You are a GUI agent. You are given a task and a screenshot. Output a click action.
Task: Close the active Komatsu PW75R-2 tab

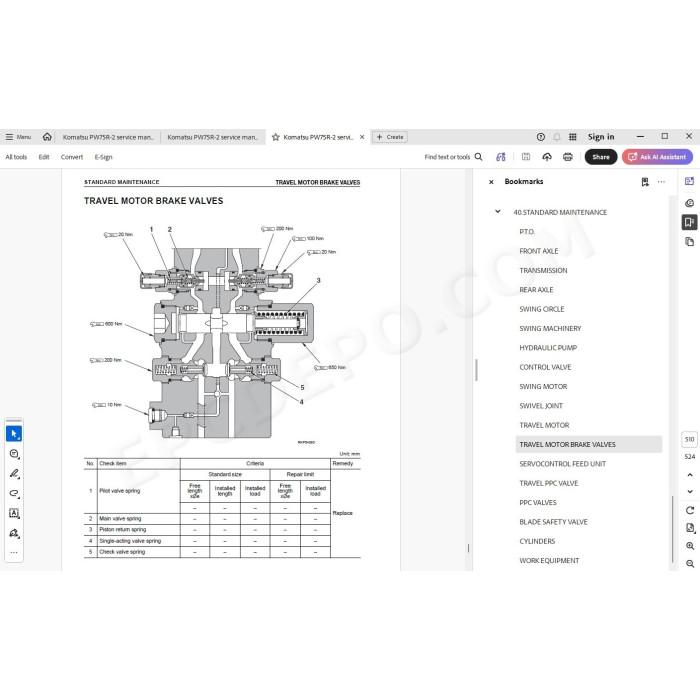[x=362, y=137]
